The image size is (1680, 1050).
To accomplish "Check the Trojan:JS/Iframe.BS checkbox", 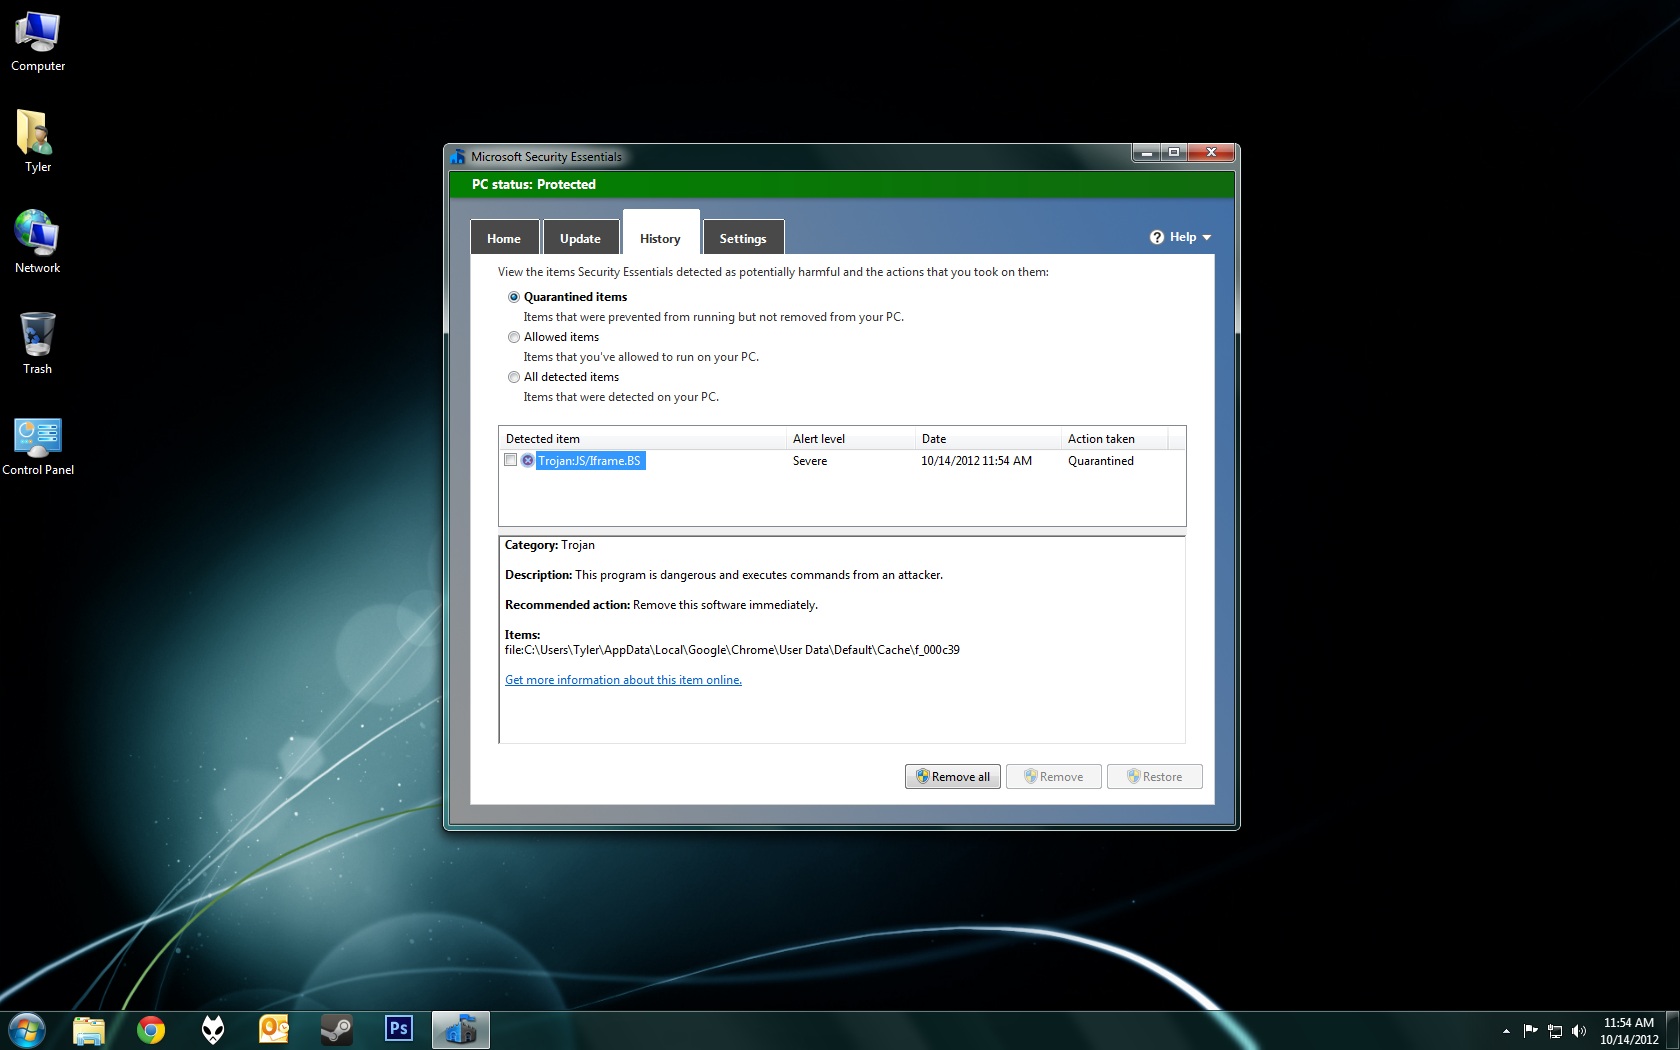I will coord(511,460).
